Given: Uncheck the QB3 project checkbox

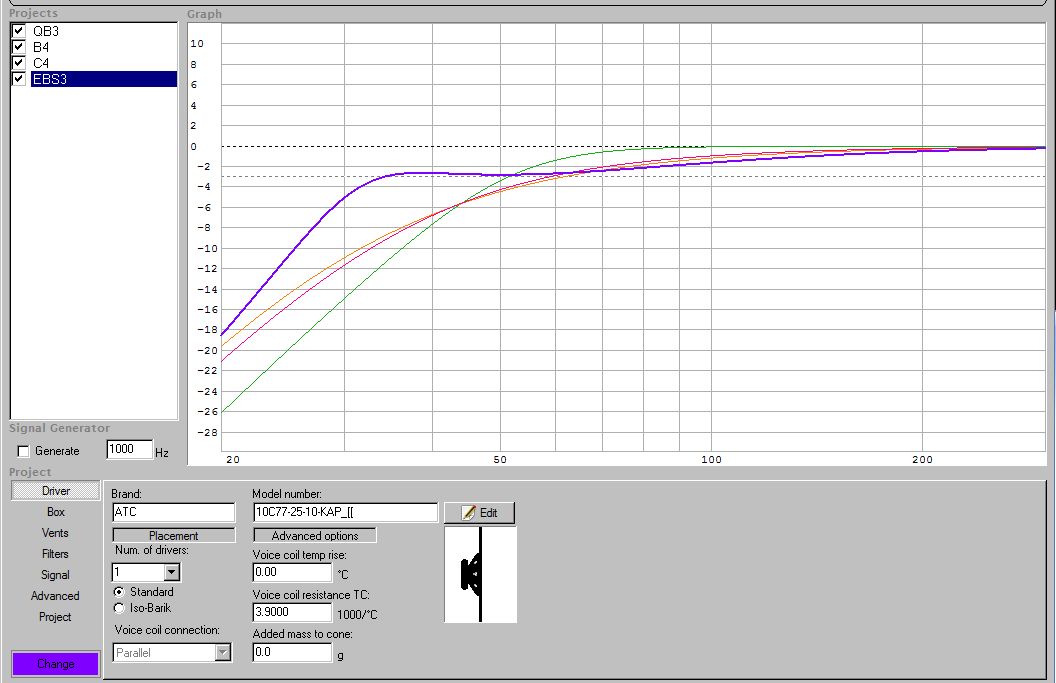Looking at the screenshot, I should [19, 31].
